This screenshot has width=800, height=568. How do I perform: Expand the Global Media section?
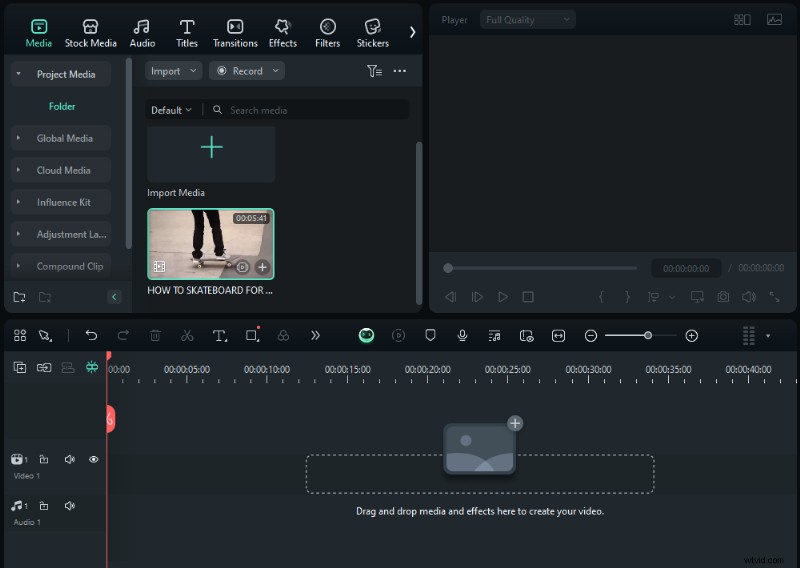18,138
